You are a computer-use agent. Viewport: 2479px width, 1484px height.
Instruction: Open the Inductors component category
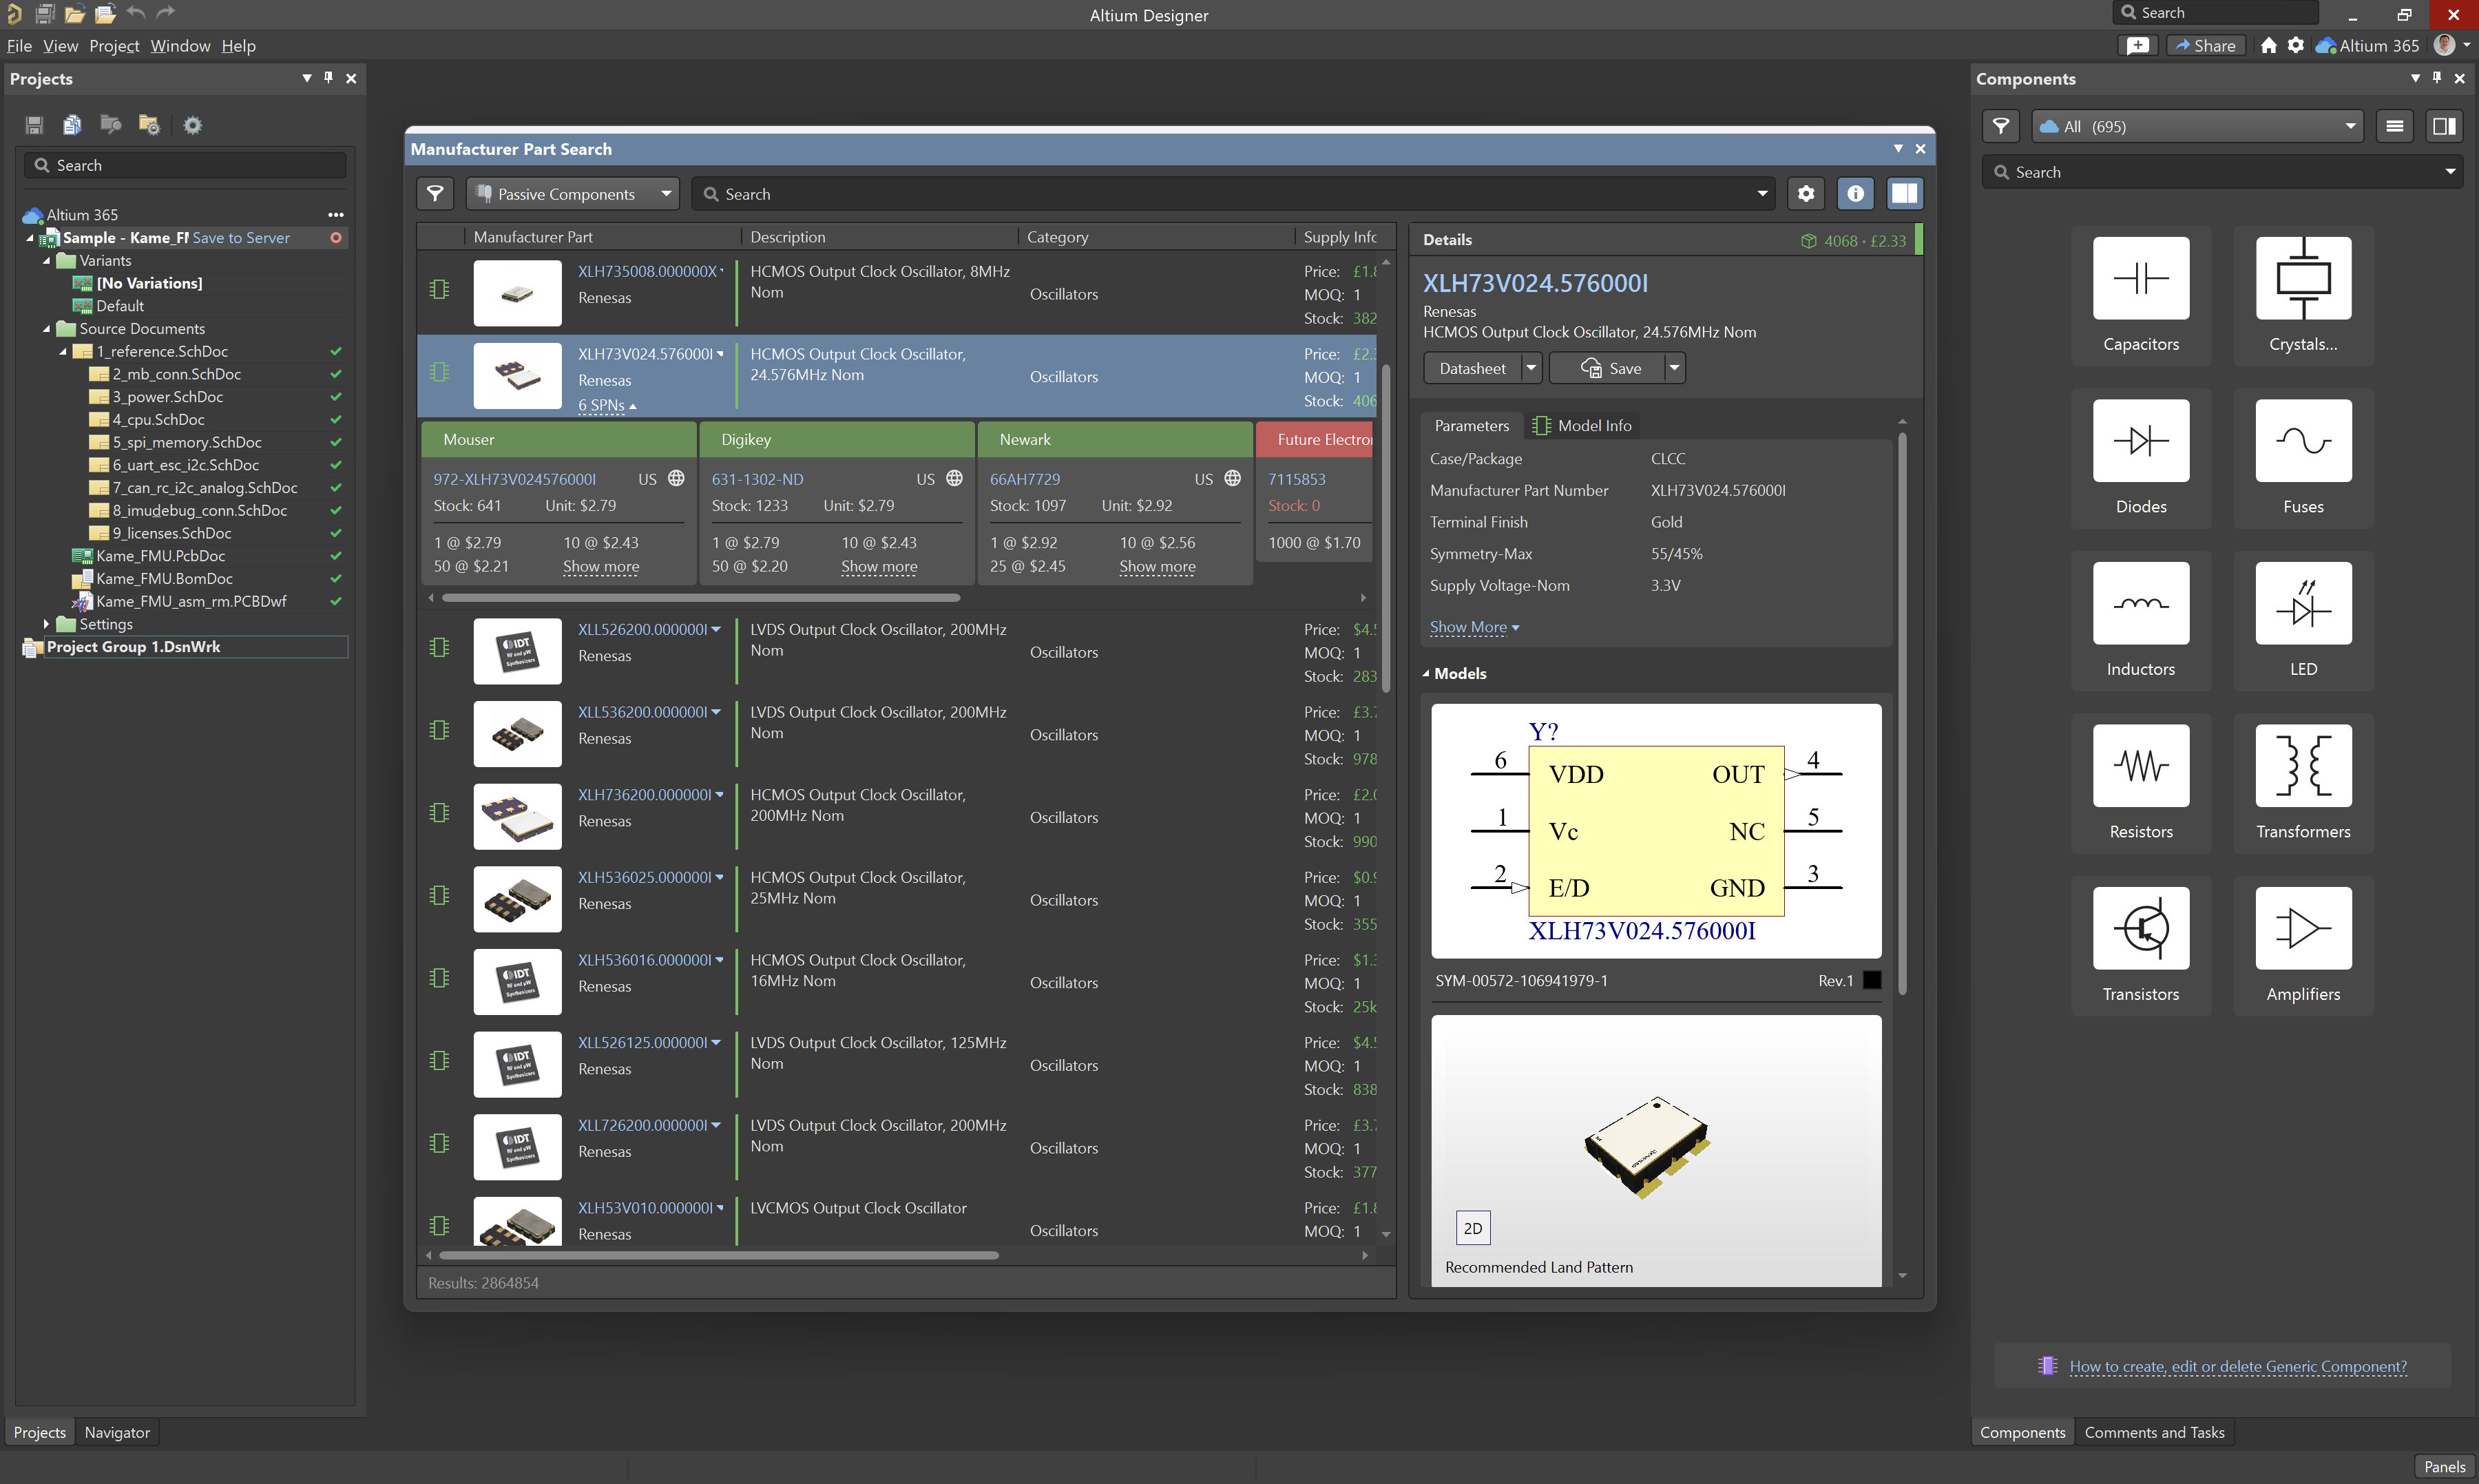pos(2140,604)
